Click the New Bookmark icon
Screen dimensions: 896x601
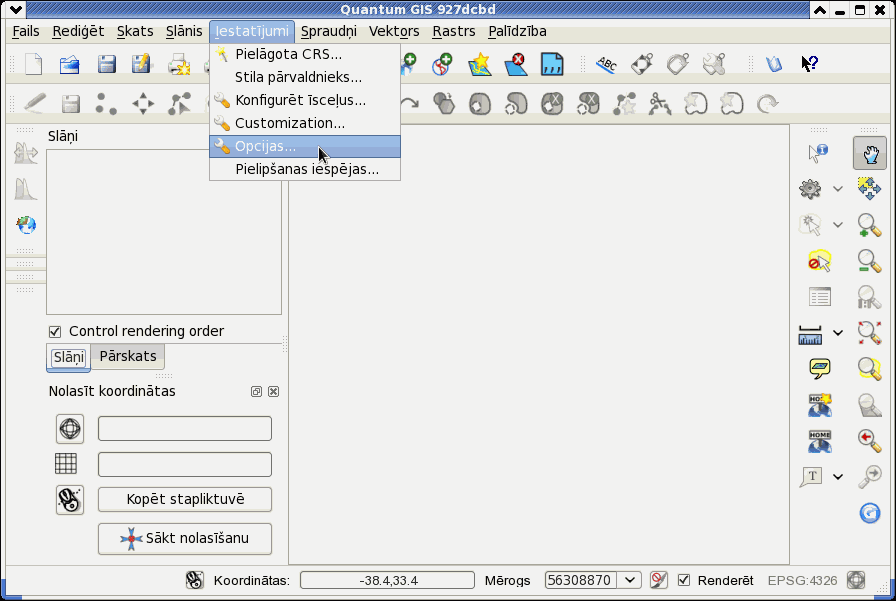coord(819,404)
